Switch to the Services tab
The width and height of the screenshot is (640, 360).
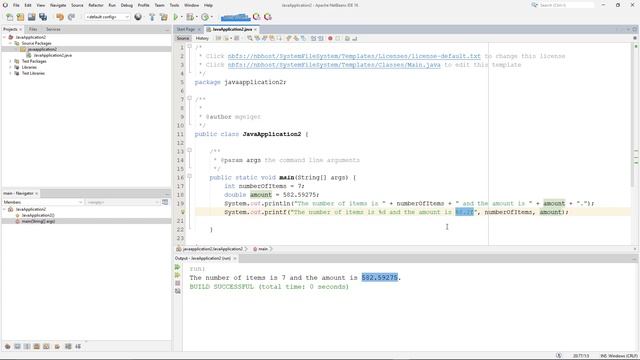click(x=53, y=29)
